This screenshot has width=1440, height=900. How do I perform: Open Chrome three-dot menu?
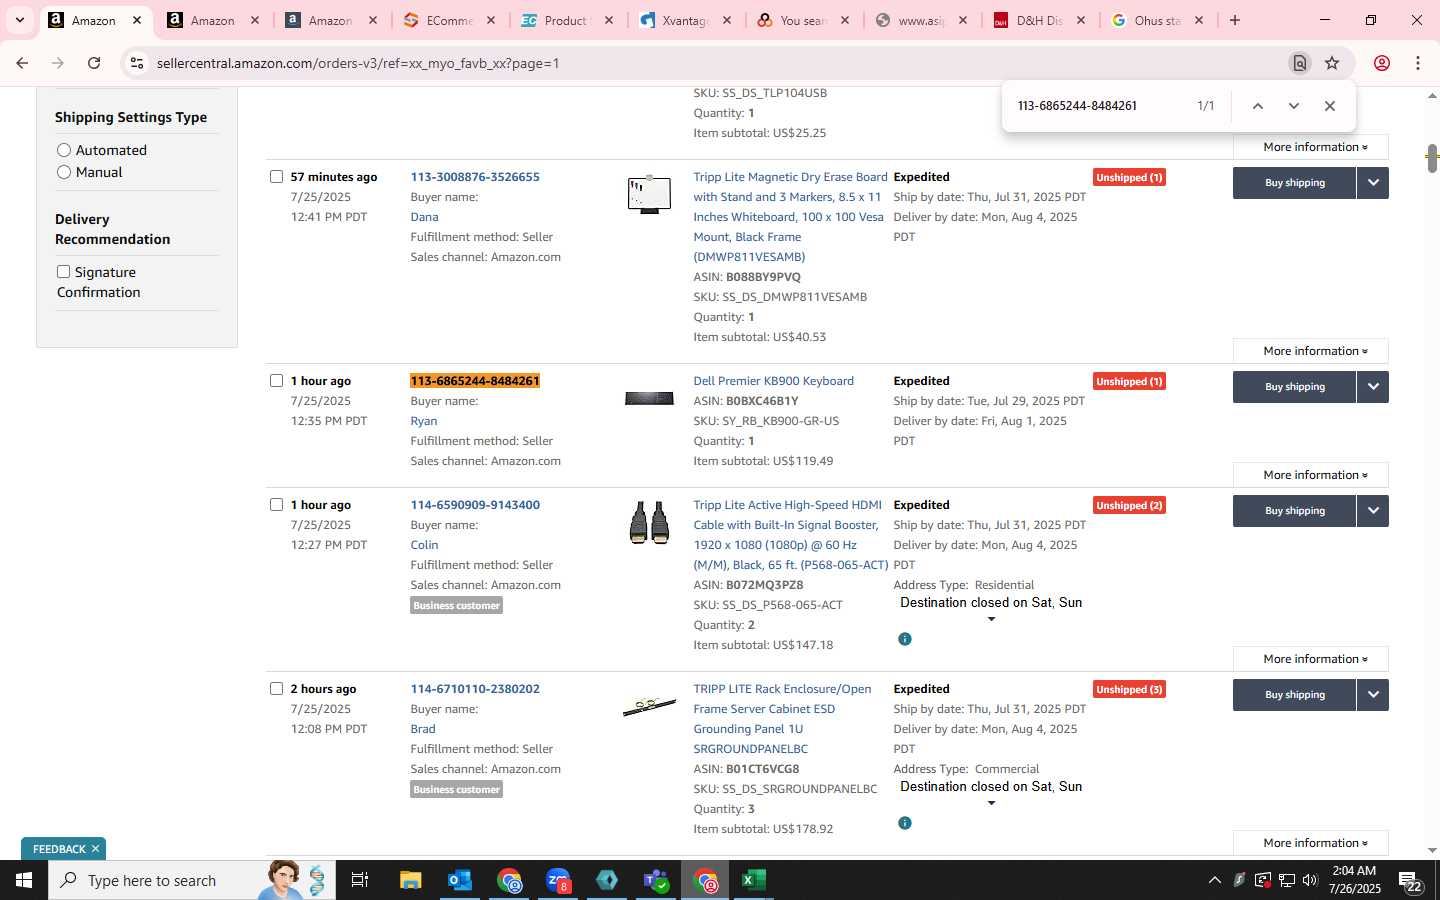pos(1418,63)
